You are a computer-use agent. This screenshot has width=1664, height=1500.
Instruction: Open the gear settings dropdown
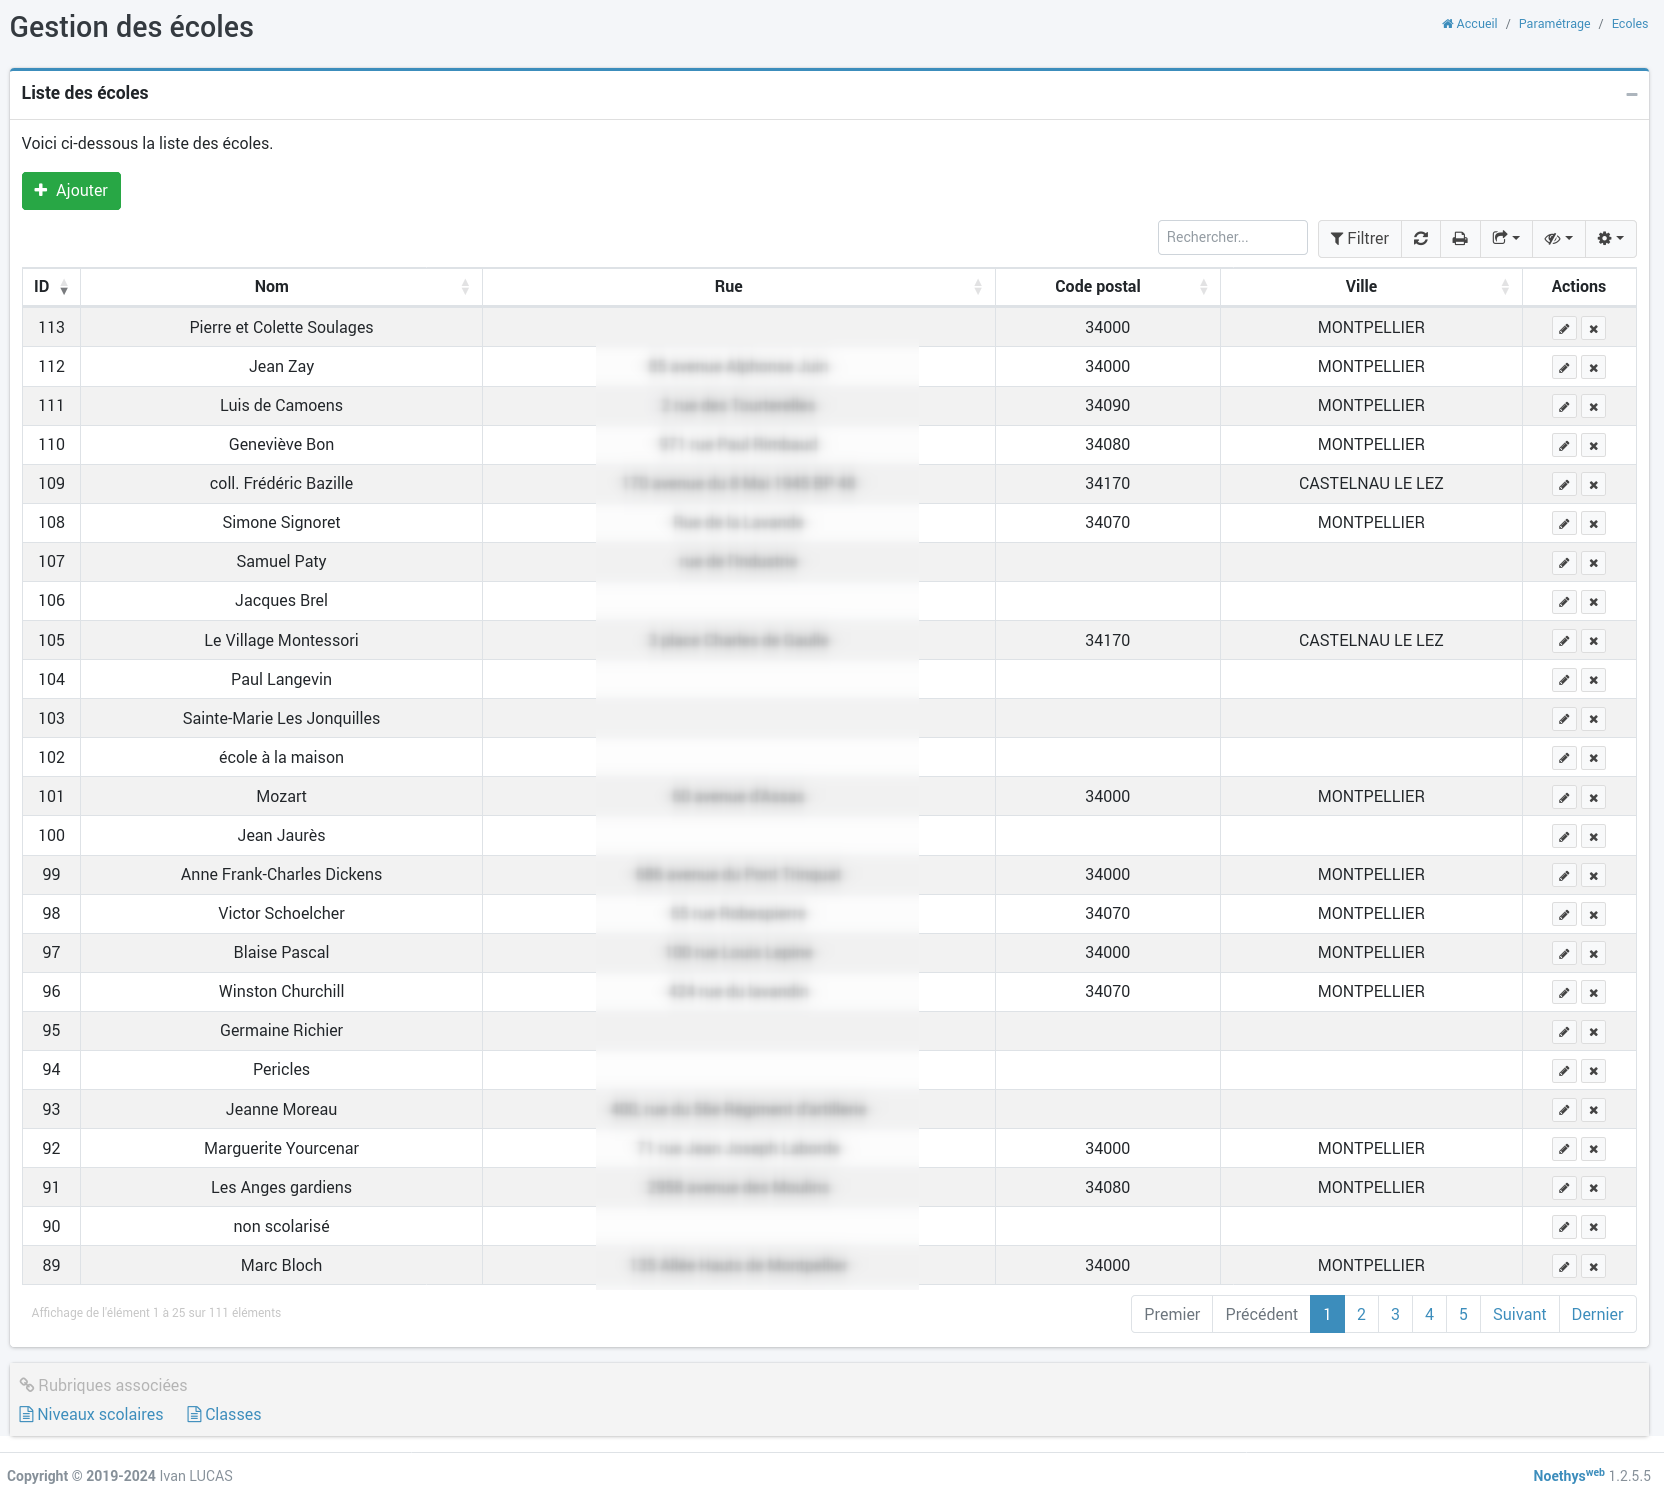point(1610,239)
